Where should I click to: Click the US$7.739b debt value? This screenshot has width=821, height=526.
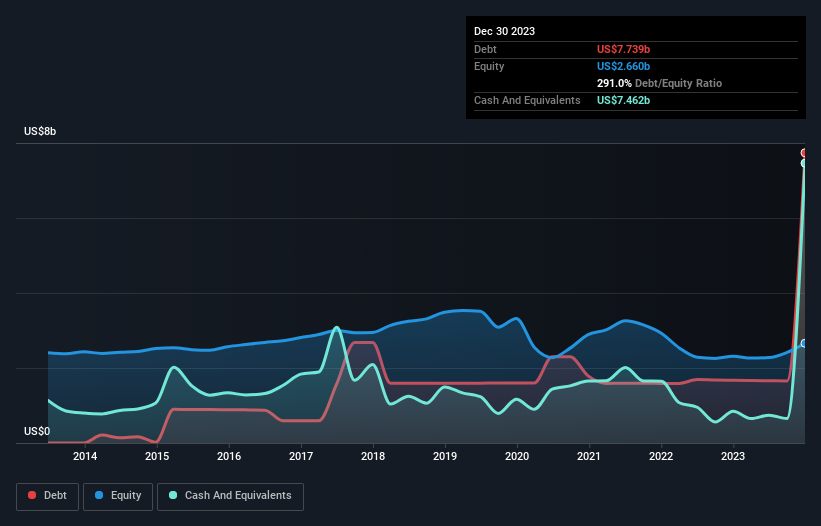pos(623,49)
